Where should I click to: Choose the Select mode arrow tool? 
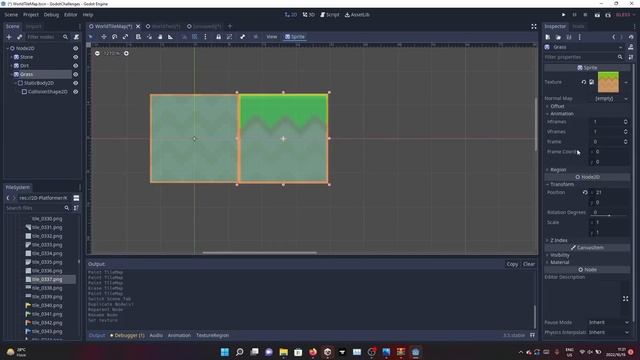(91, 37)
